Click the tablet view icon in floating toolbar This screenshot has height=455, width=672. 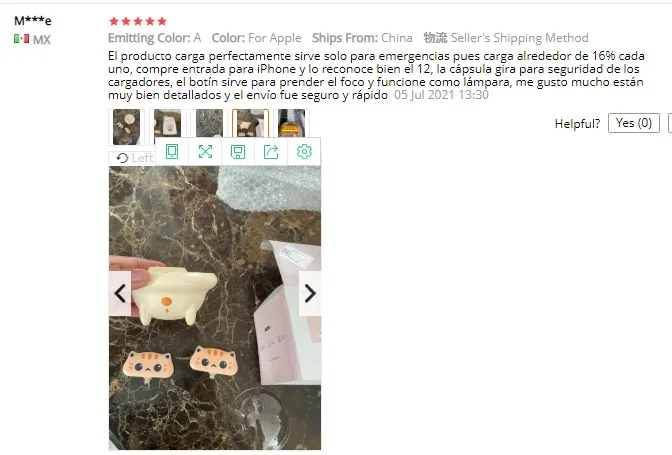[x=172, y=152]
